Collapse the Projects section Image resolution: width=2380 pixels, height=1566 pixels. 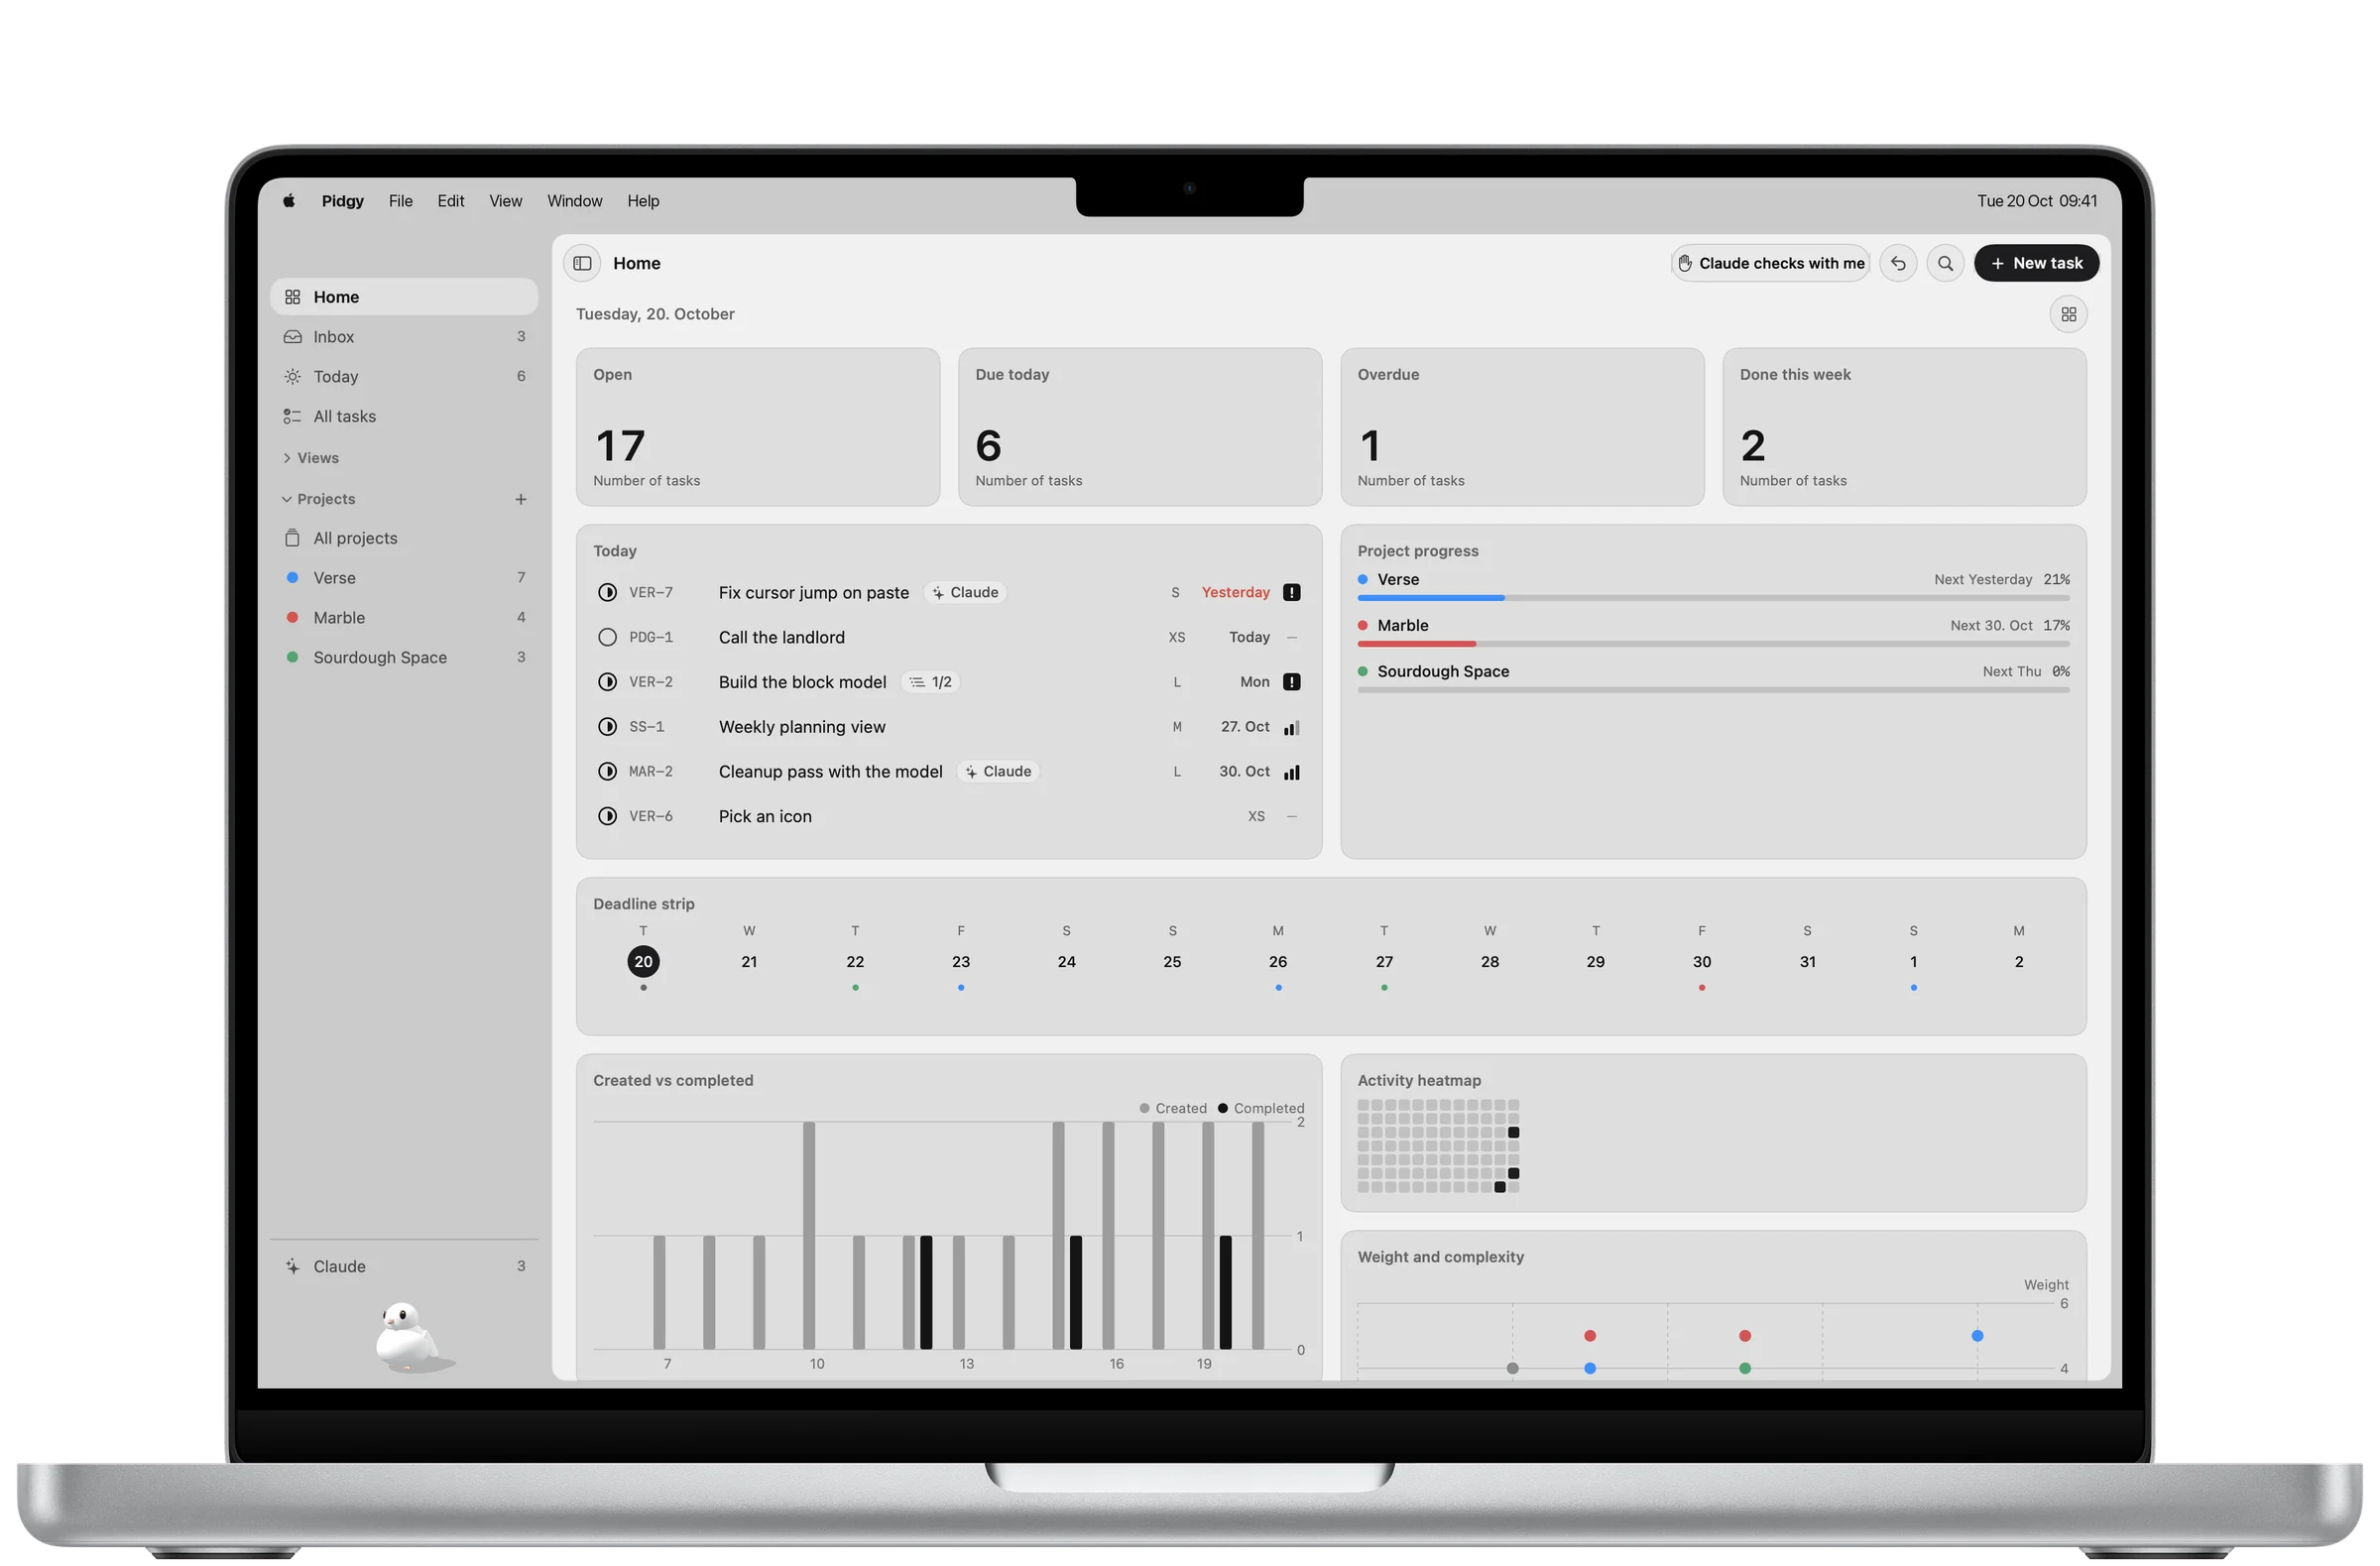[319, 499]
